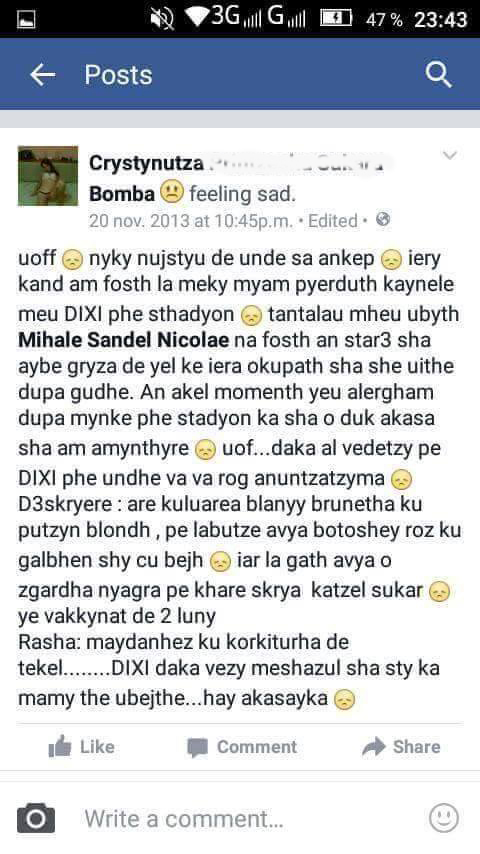Share the post via Share arrow
480x854 pixels.
coord(401,747)
